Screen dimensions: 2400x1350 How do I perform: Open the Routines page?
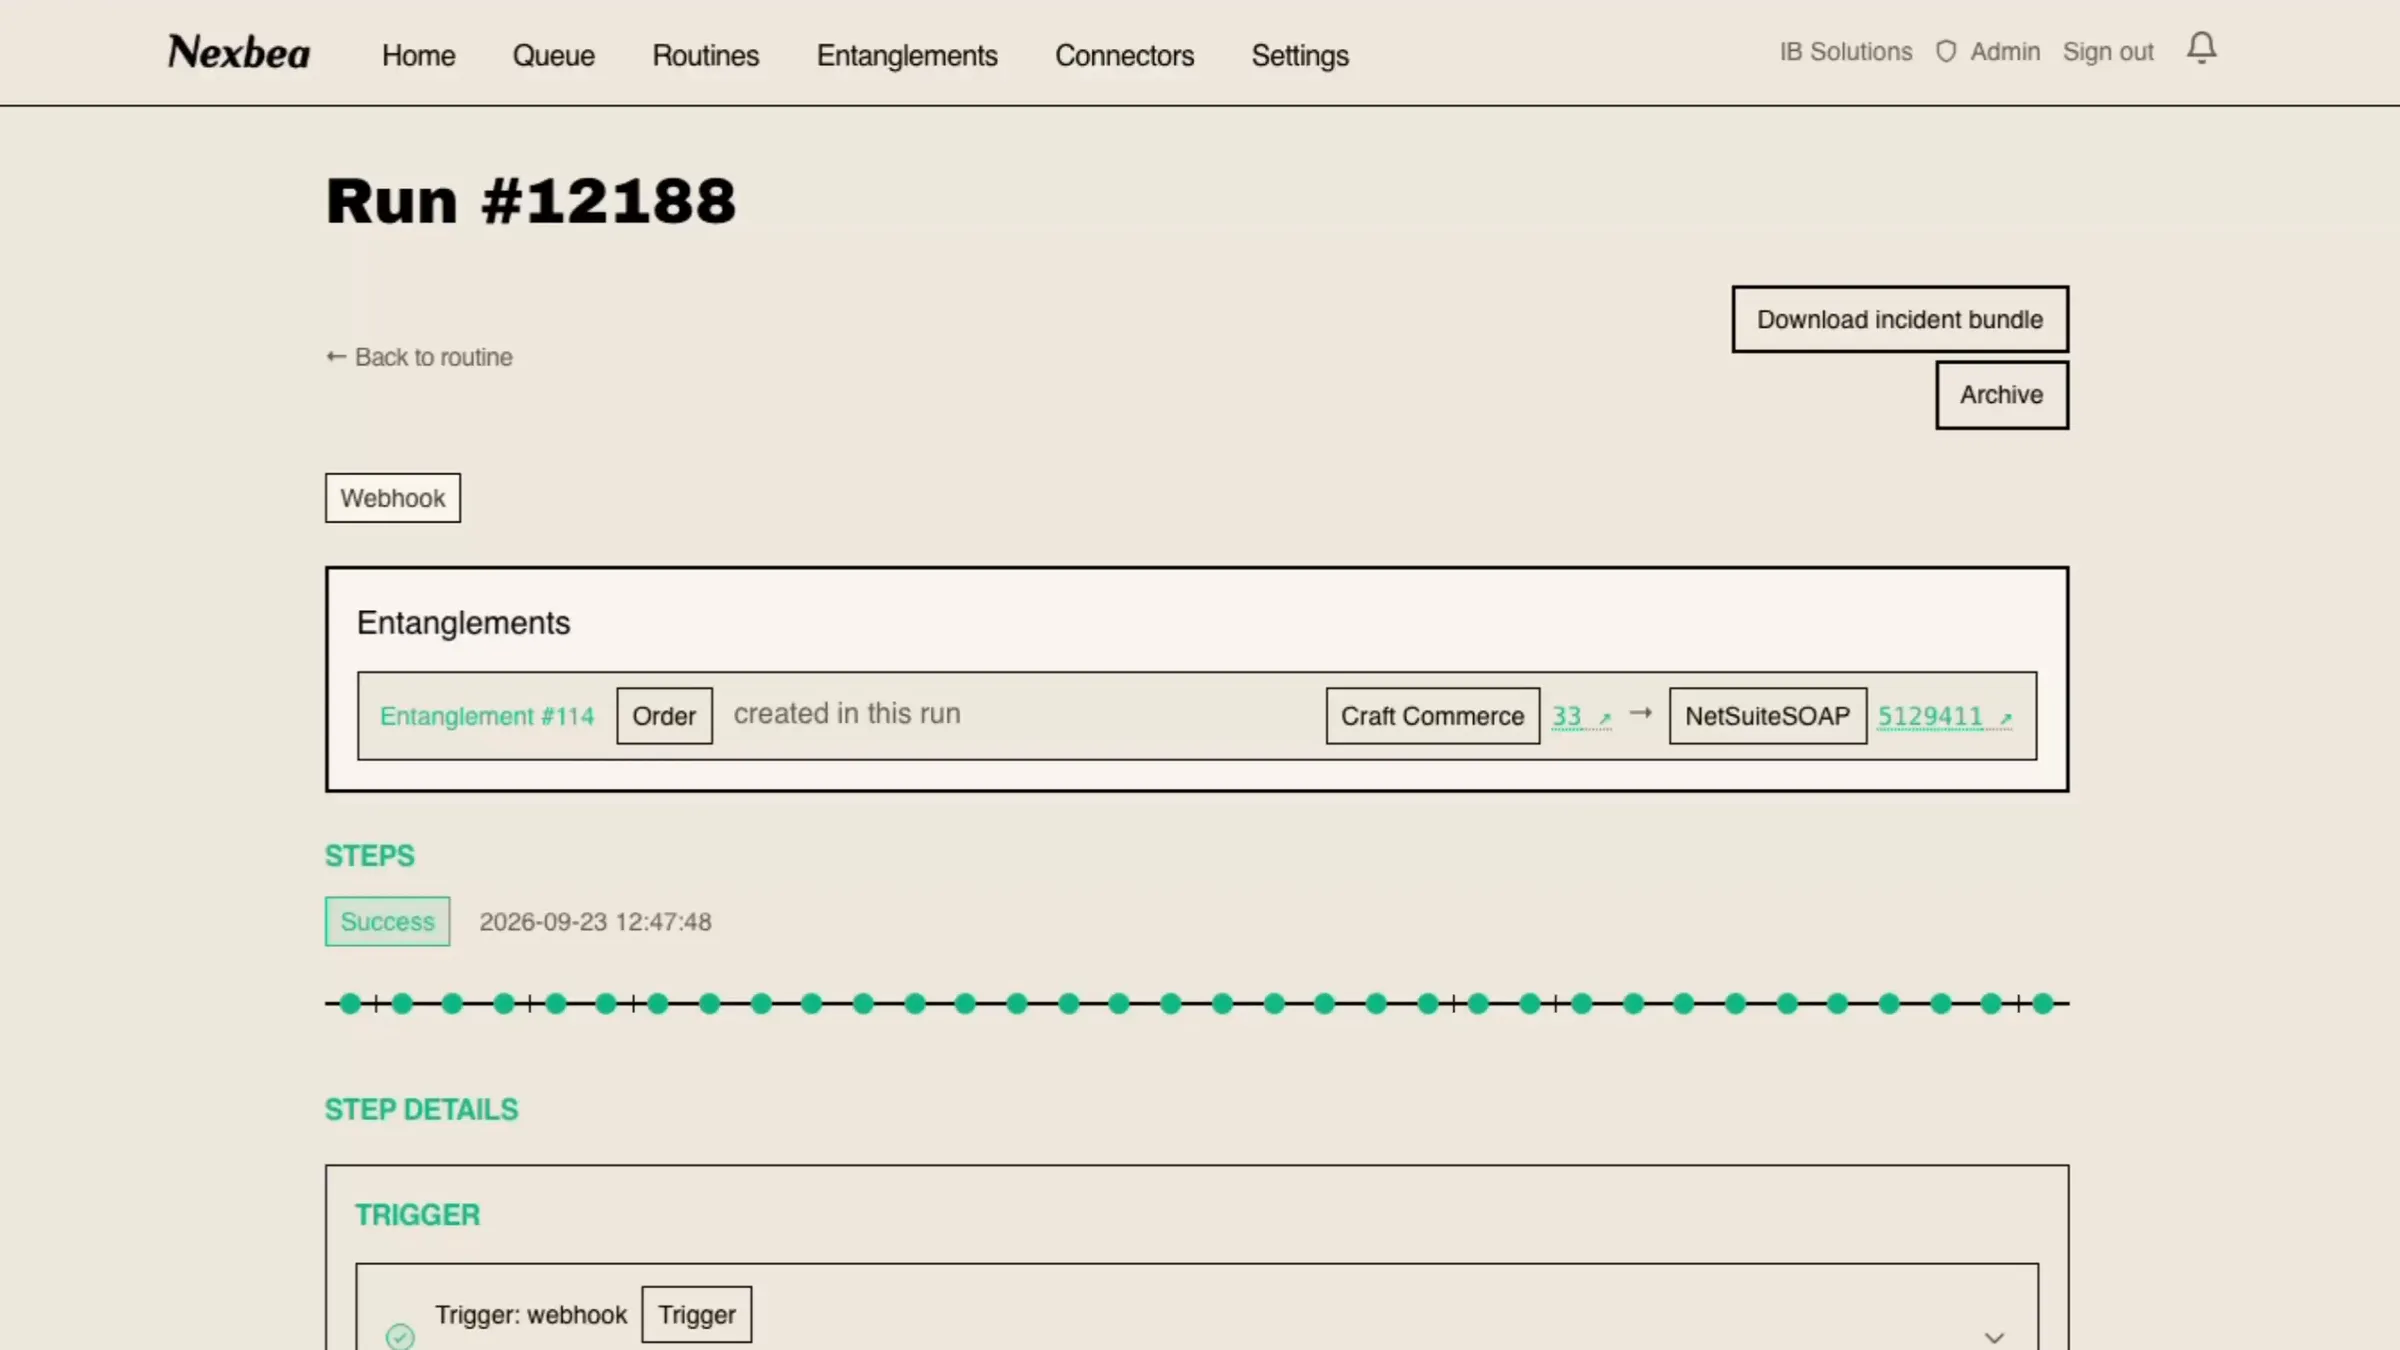pyautogui.click(x=705, y=55)
